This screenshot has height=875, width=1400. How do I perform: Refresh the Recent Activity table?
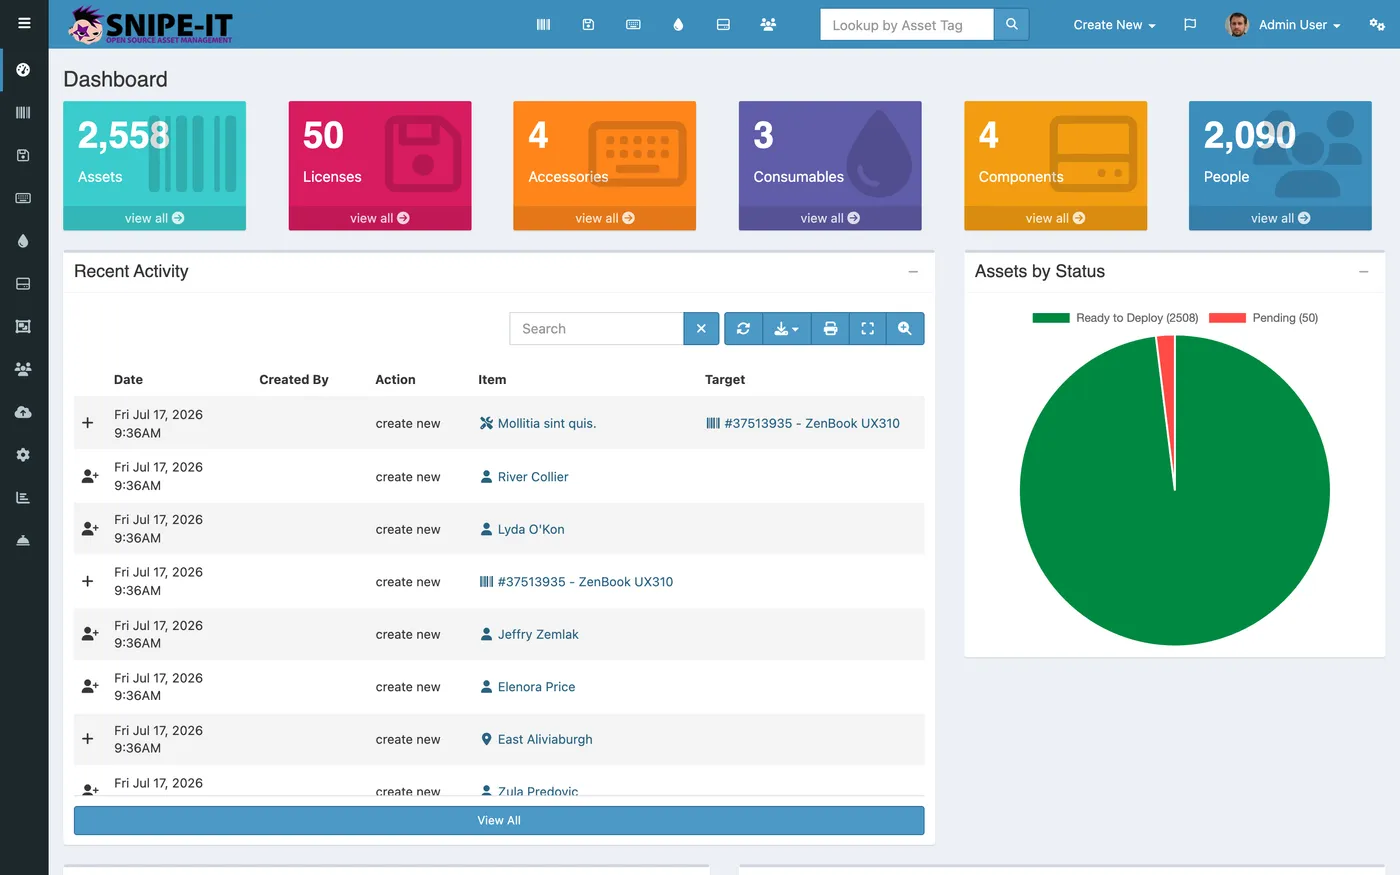click(x=743, y=328)
